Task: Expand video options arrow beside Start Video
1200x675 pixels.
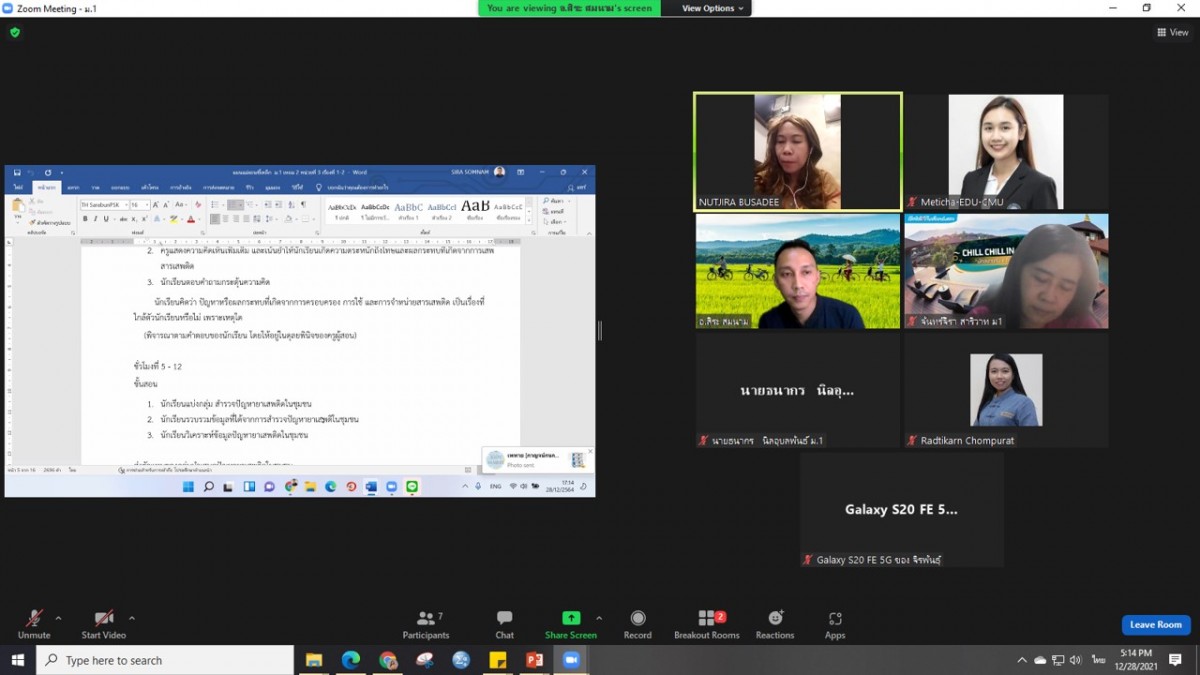Action: (132, 618)
